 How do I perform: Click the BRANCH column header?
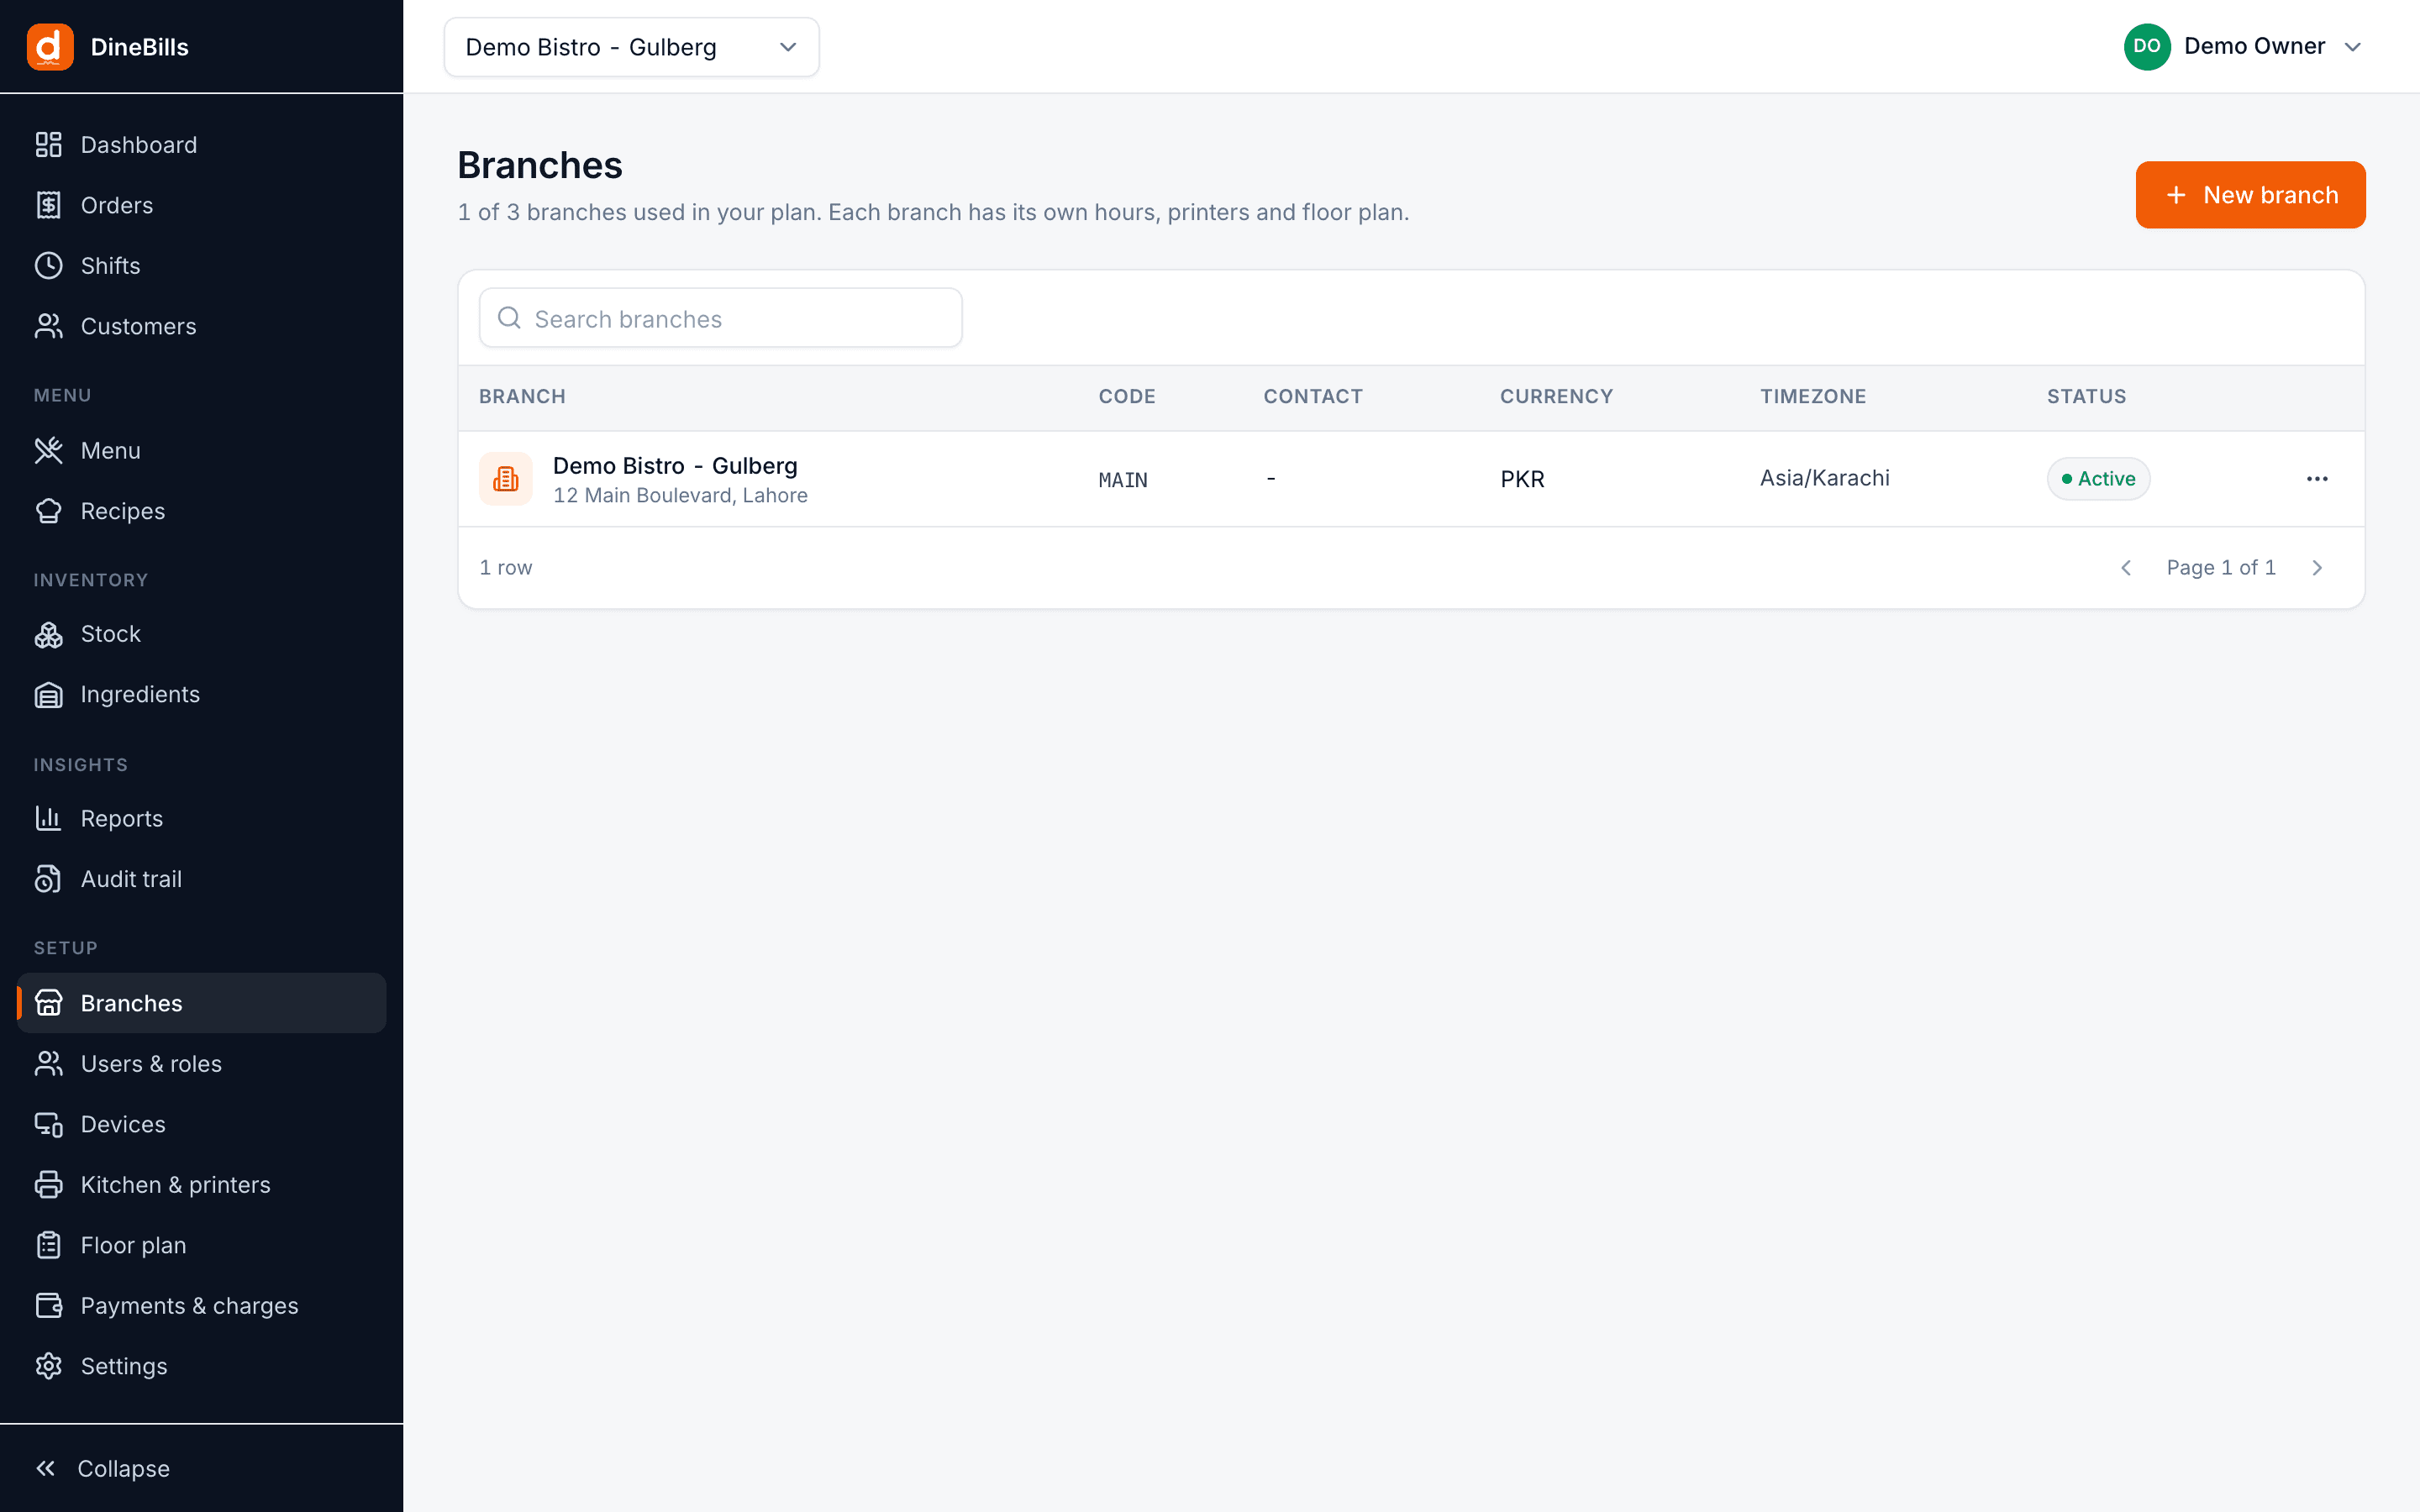pos(522,396)
